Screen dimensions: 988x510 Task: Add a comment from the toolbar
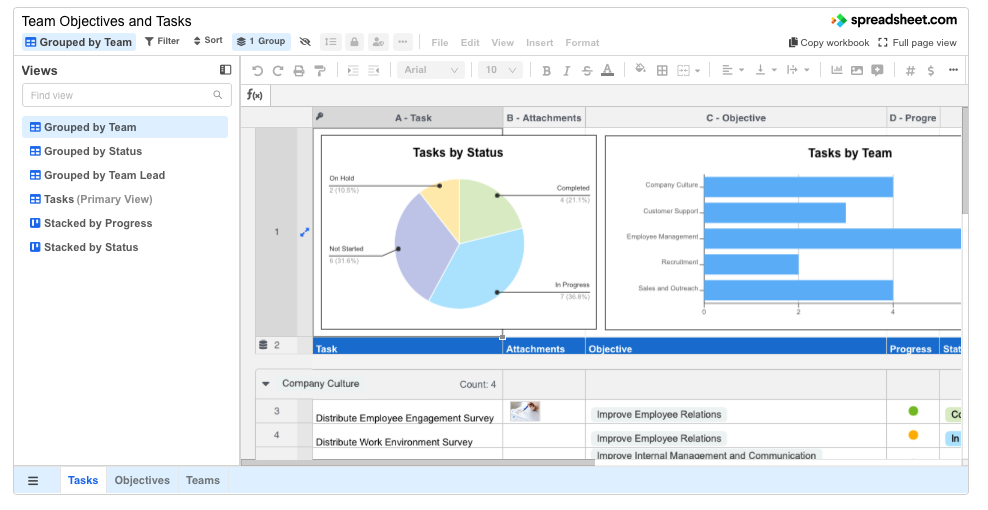(x=877, y=70)
